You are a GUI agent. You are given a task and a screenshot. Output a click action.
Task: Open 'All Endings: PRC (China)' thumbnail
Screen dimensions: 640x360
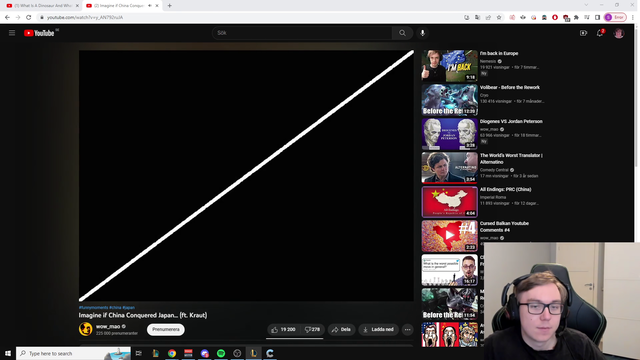click(x=449, y=202)
